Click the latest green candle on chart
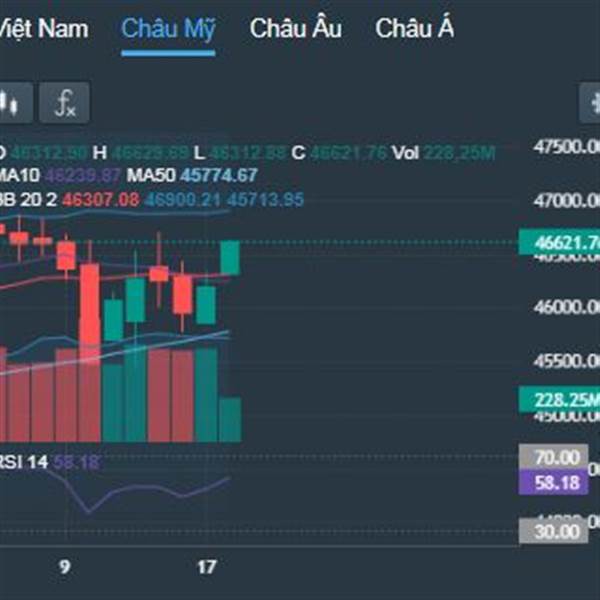The width and height of the screenshot is (600, 600). point(230,258)
